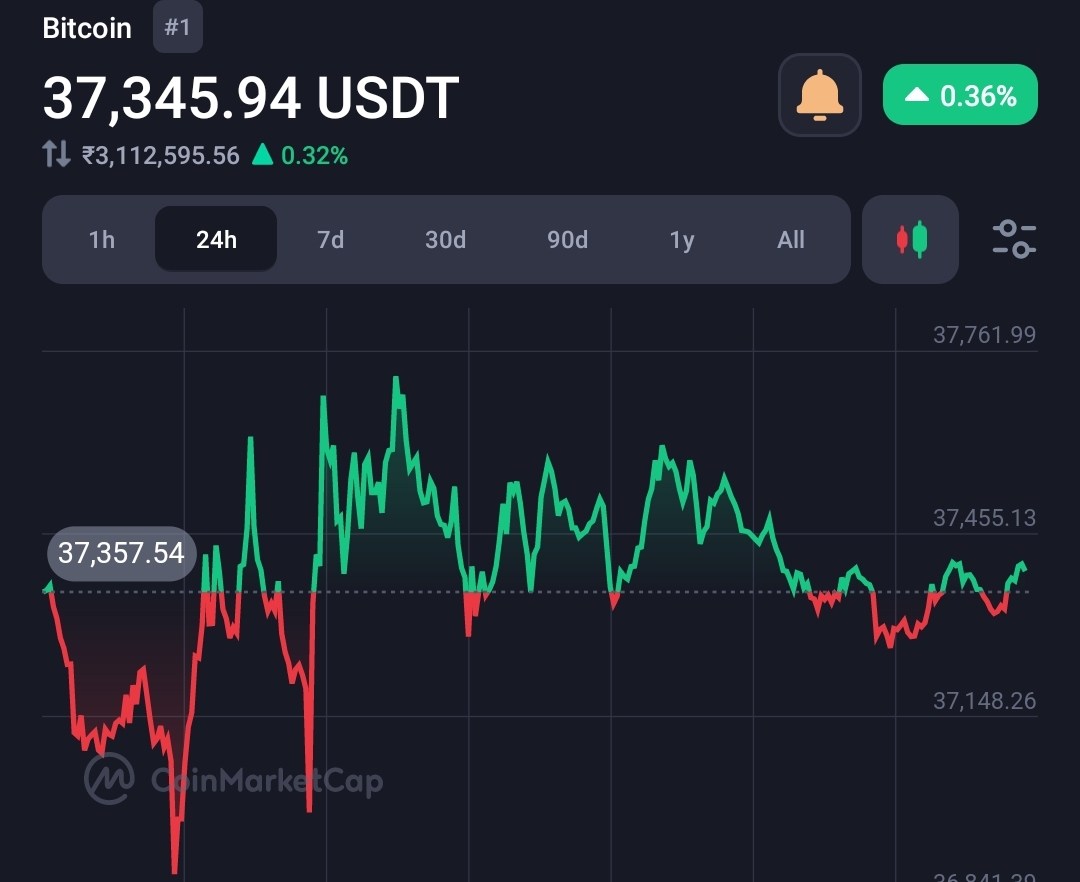Switch chart to 30d range

pos(445,240)
